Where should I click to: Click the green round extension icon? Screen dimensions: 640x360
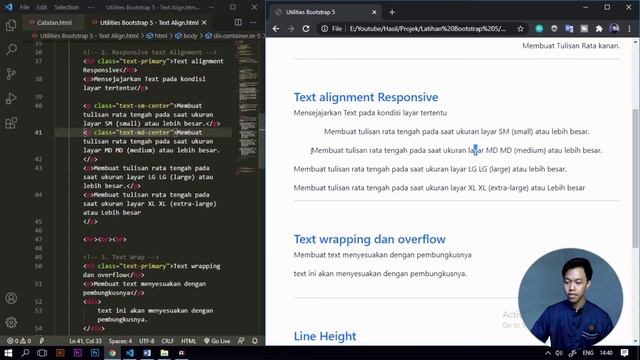point(539,28)
